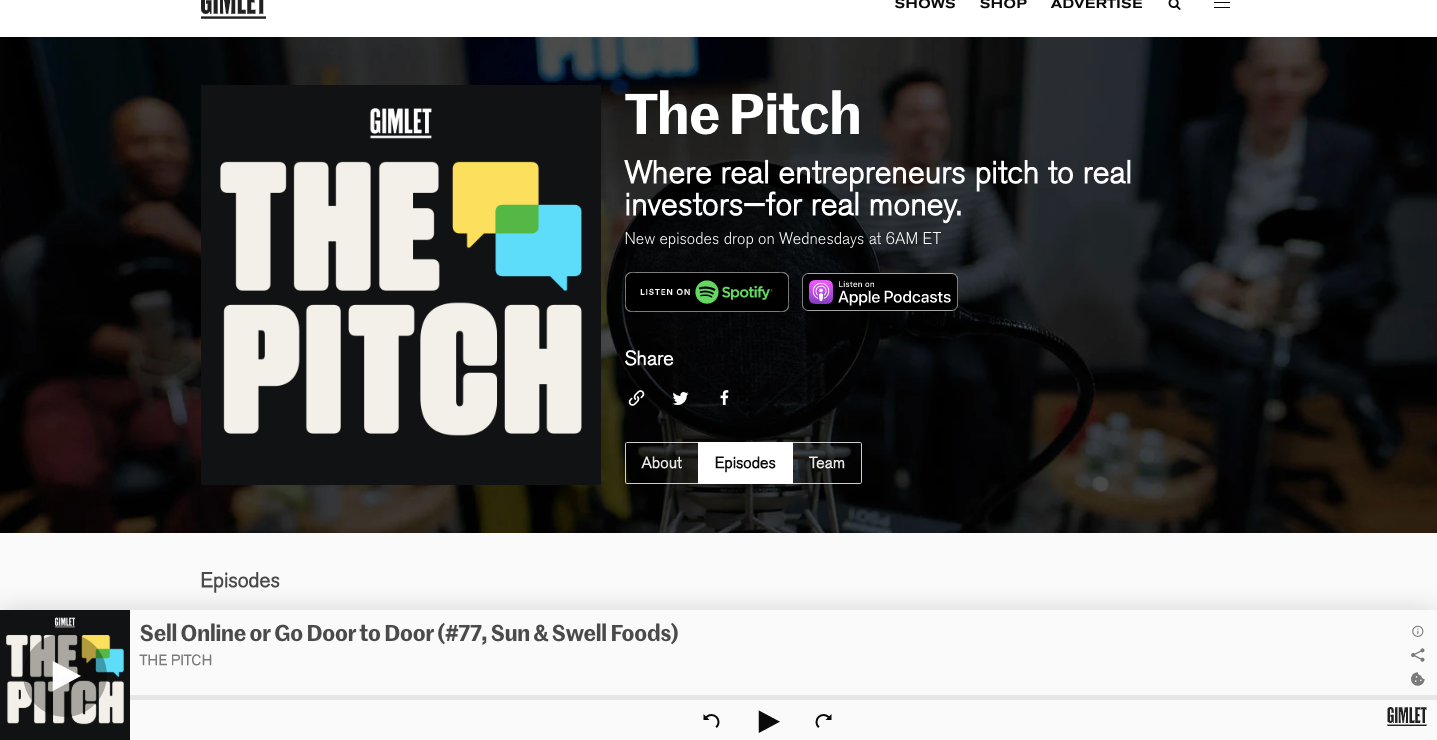
Task: Go to SHOP in the navigation
Action: click(x=1003, y=5)
